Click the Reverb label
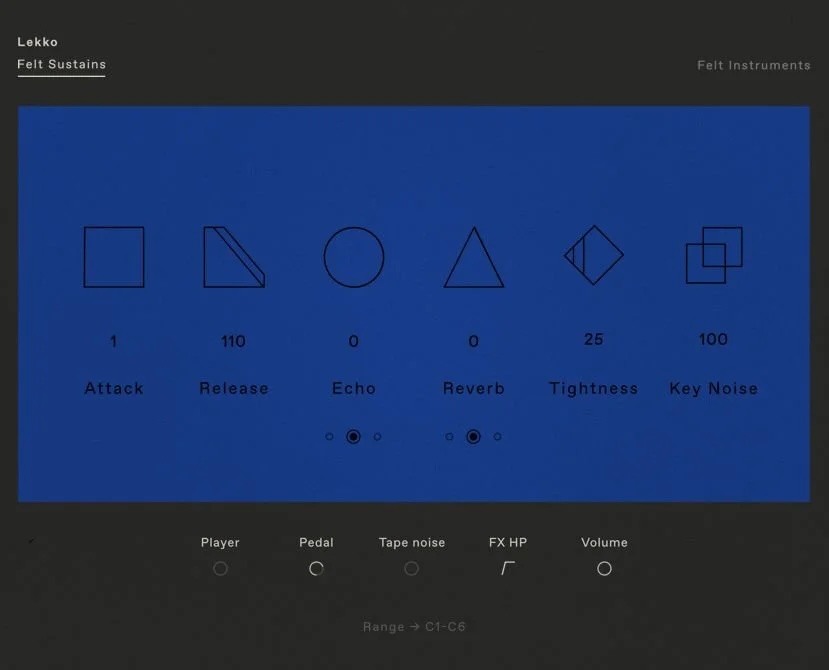829x670 pixels. [x=474, y=388]
